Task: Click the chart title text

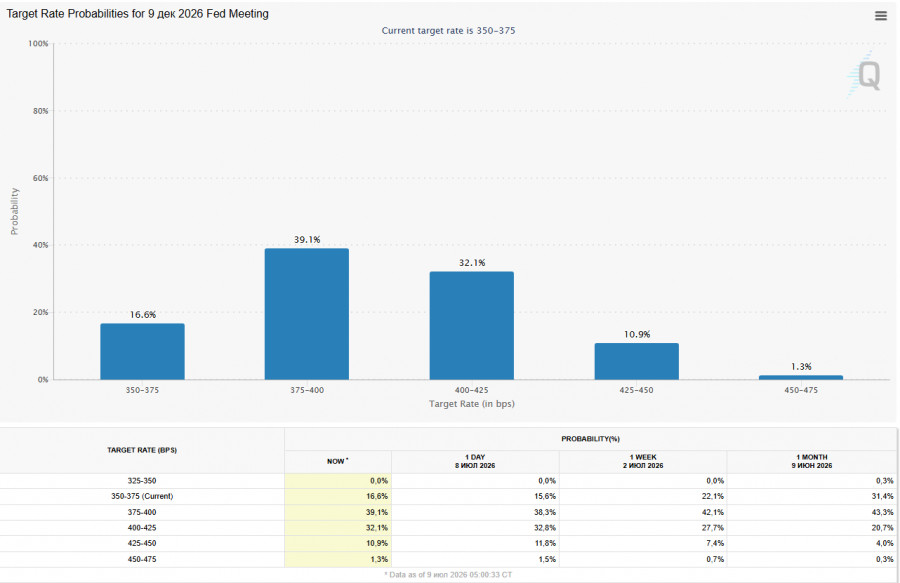Action: pos(137,14)
